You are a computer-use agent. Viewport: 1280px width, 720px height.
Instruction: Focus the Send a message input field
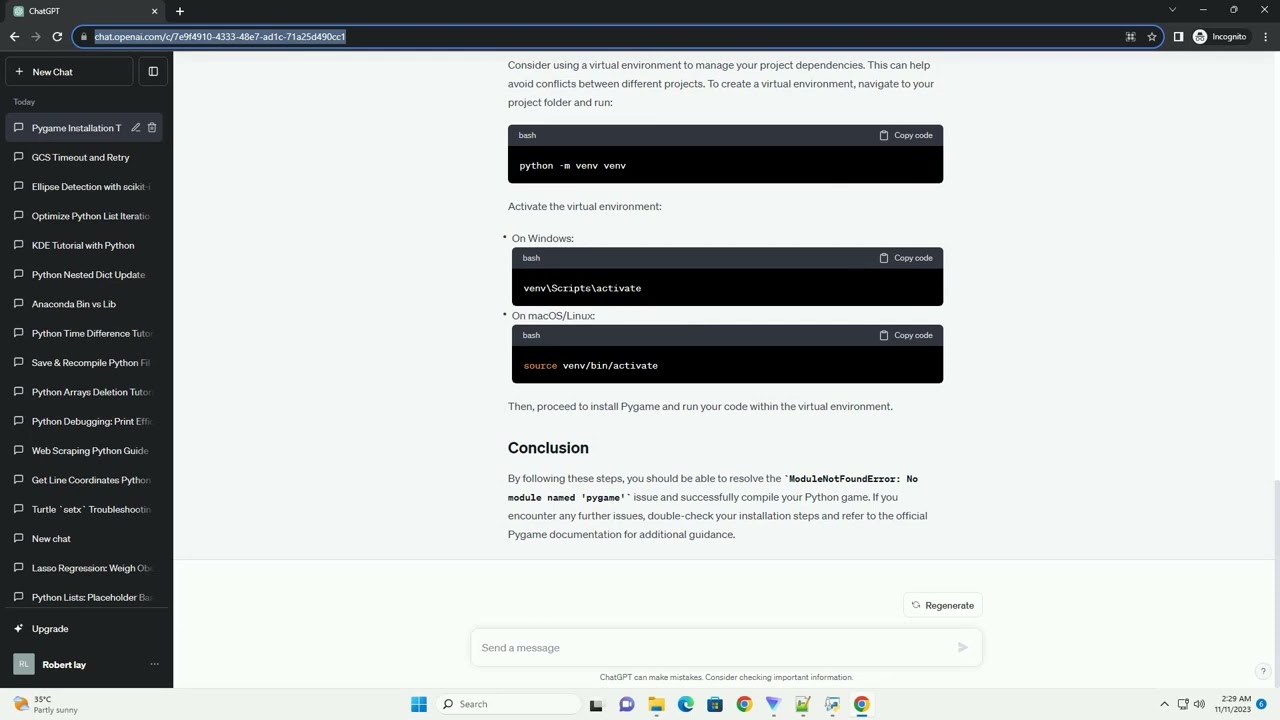pos(715,648)
